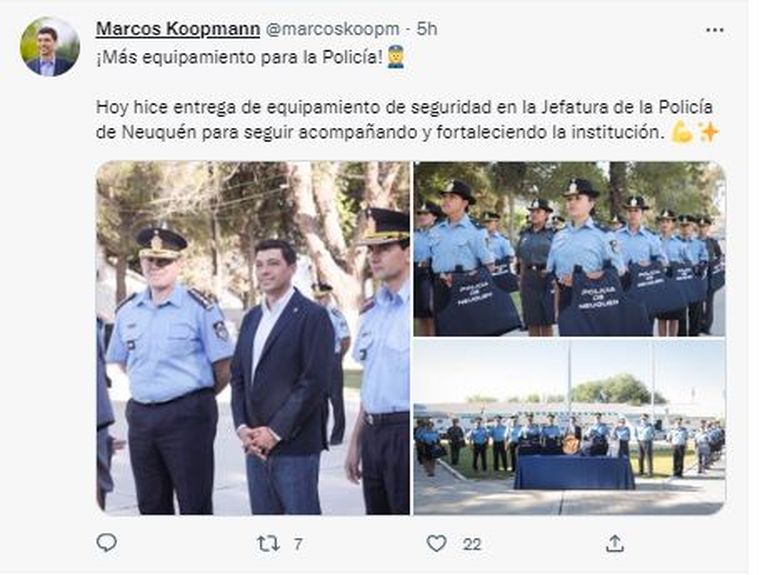Open Marcos Koopmann's profile avatar
Viewport: 770px width, 575px height.
tap(50, 47)
